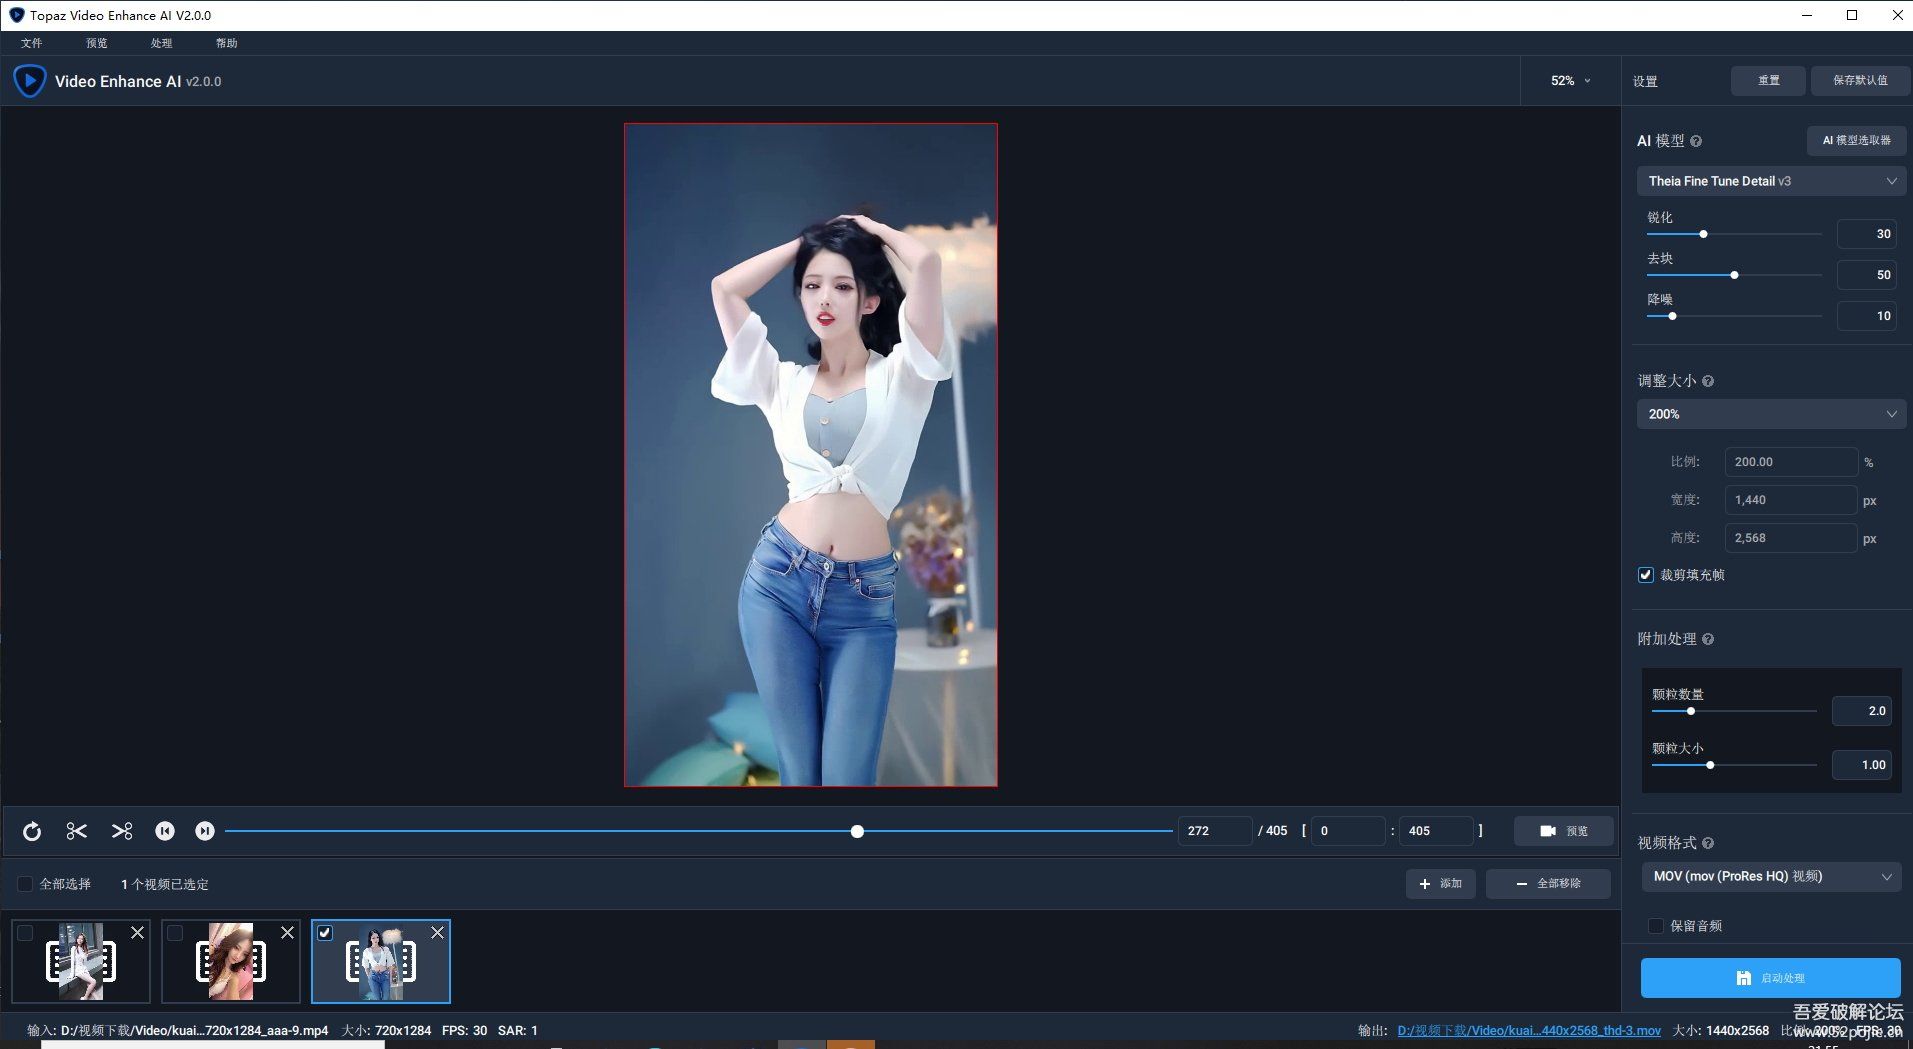This screenshot has height=1049, width=1913.
Task: Open the 文件 menu
Action: tap(31, 43)
